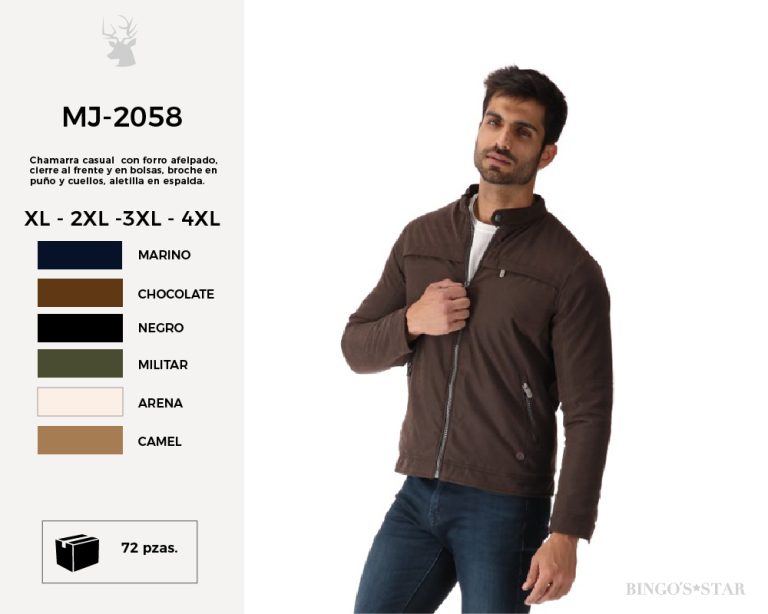Pick the Negro black color swatch

tap(80, 328)
